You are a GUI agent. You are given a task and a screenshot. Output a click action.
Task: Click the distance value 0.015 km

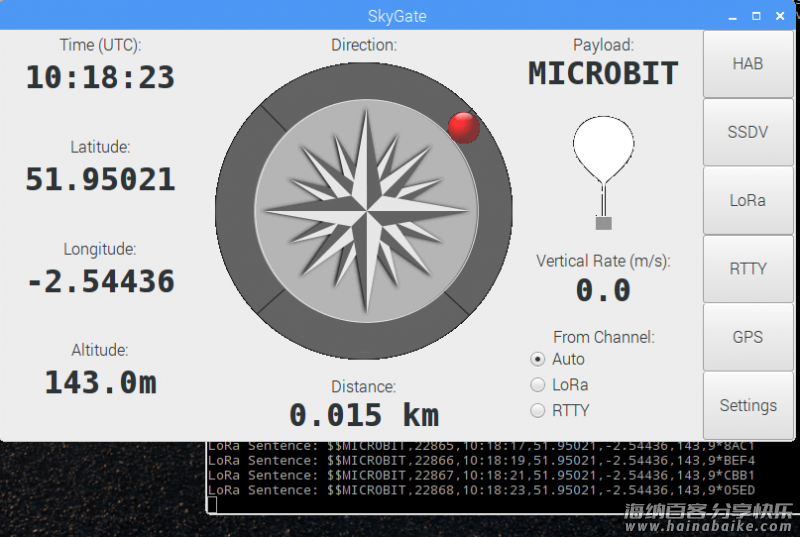[x=364, y=415]
